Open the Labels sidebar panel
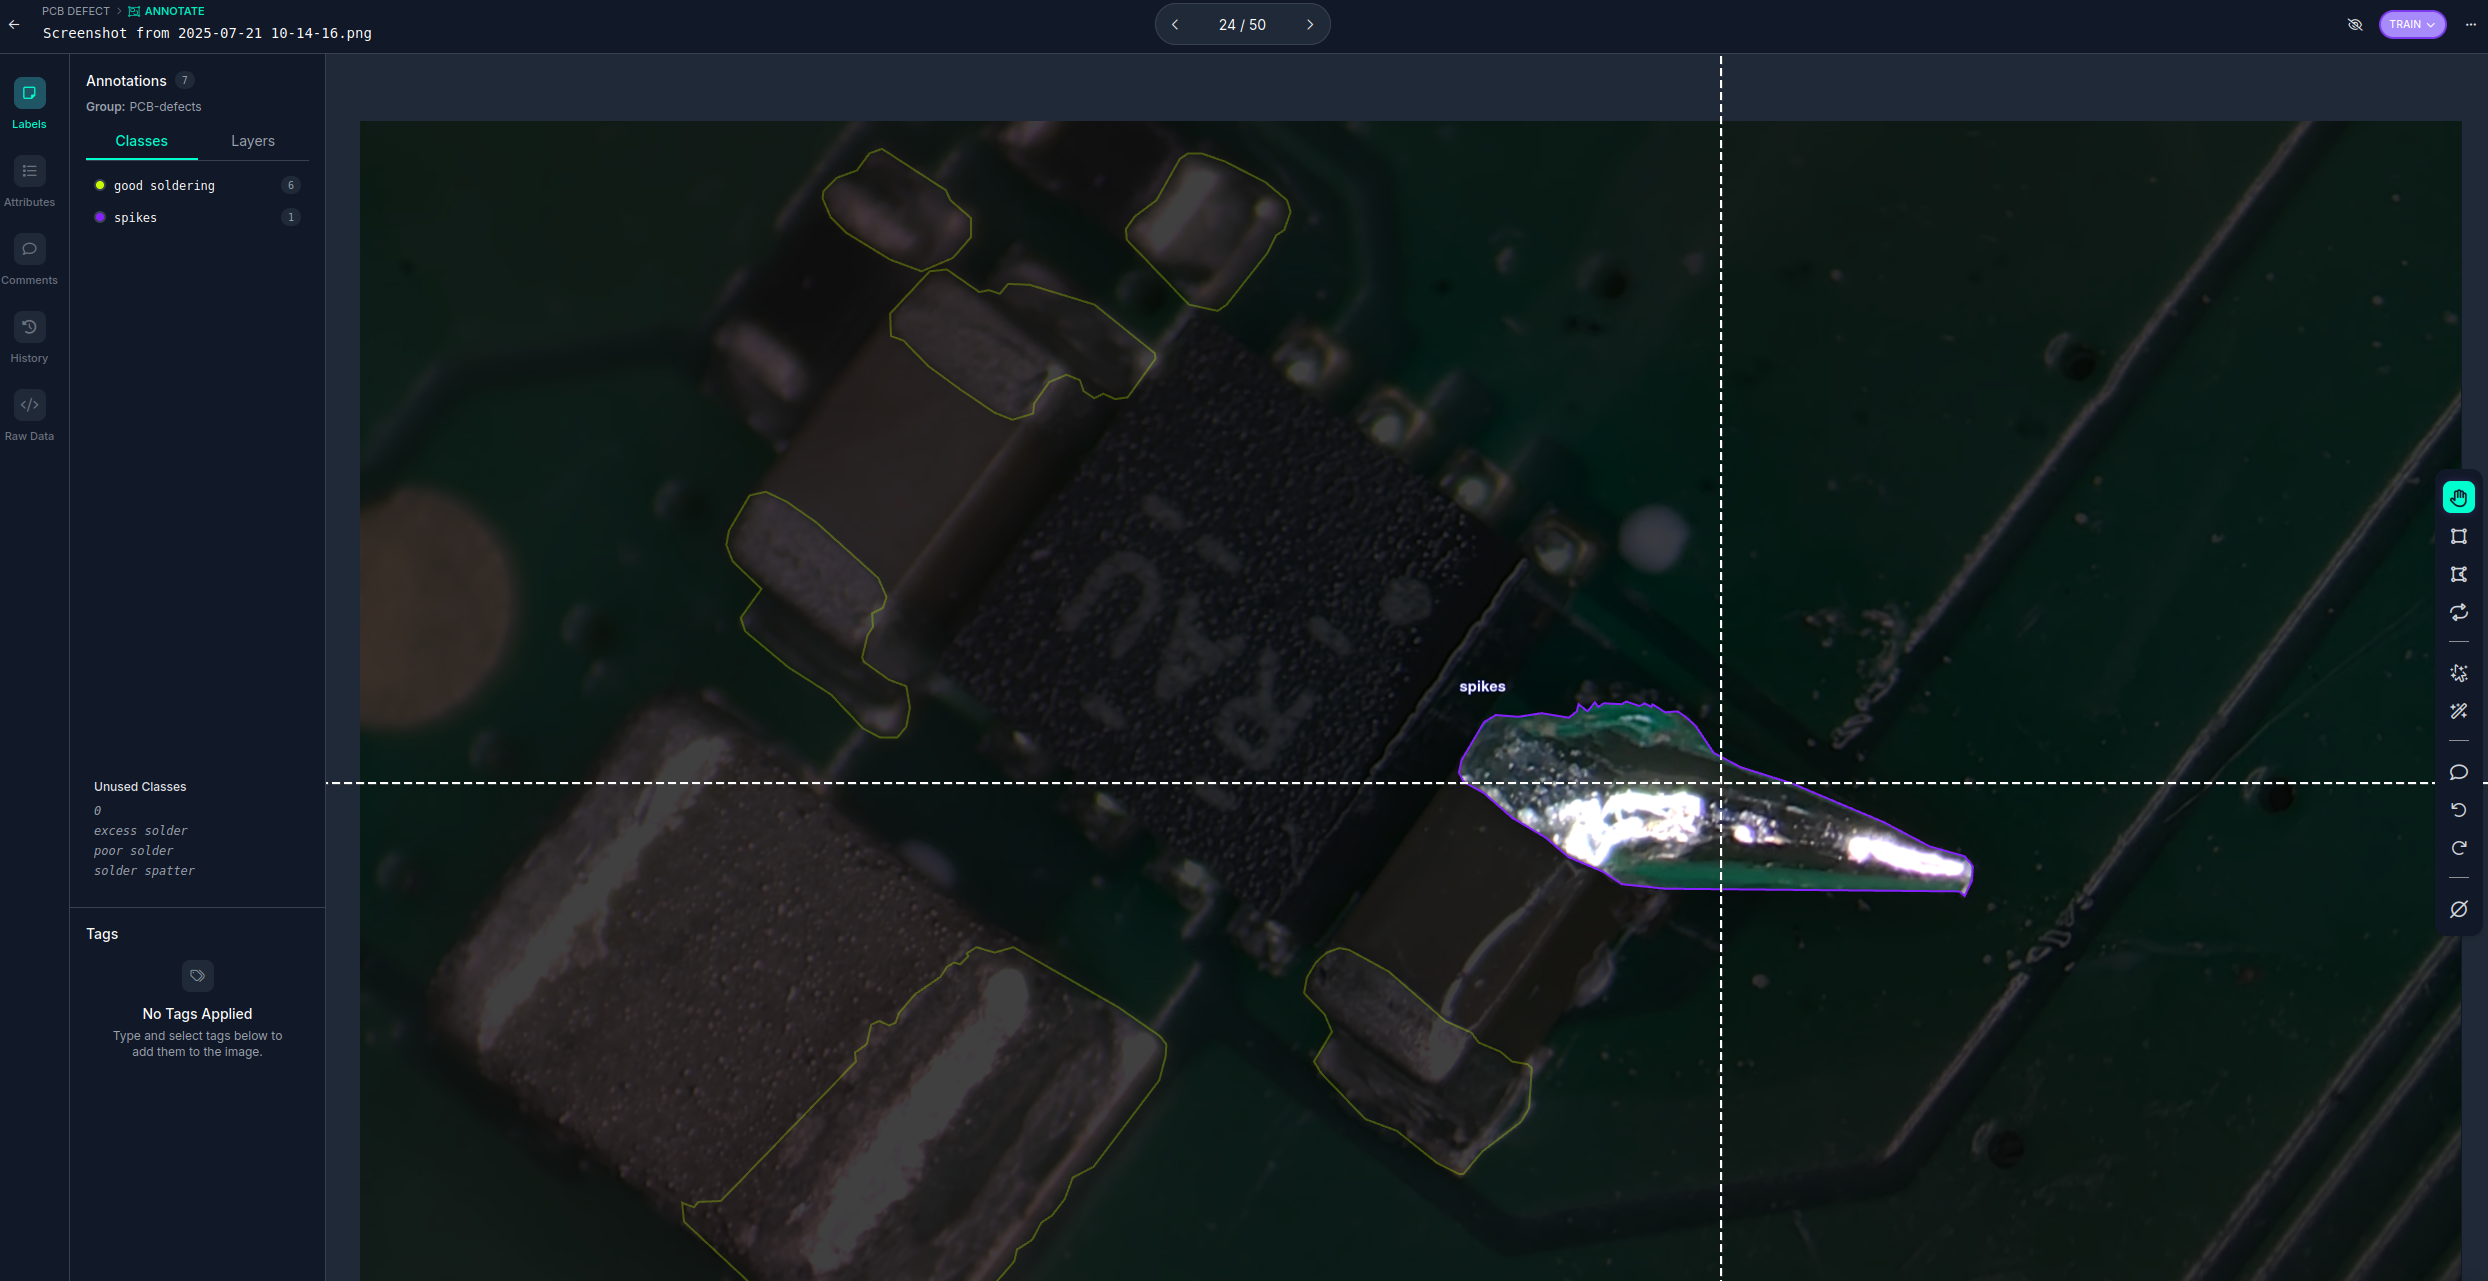The height and width of the screenshot is (1281, 2488). [x=29, y=104]
